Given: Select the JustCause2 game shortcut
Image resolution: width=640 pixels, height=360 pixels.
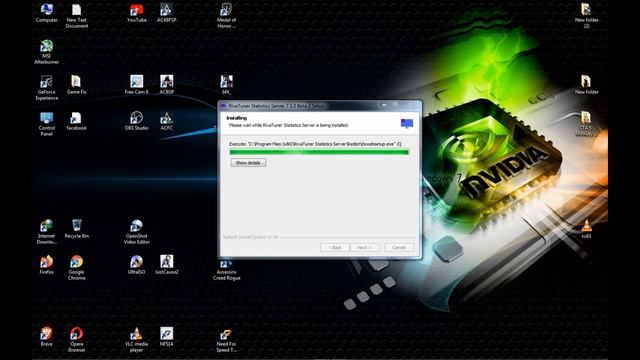Looking at the screenshot, I should (x=166, y=265).
